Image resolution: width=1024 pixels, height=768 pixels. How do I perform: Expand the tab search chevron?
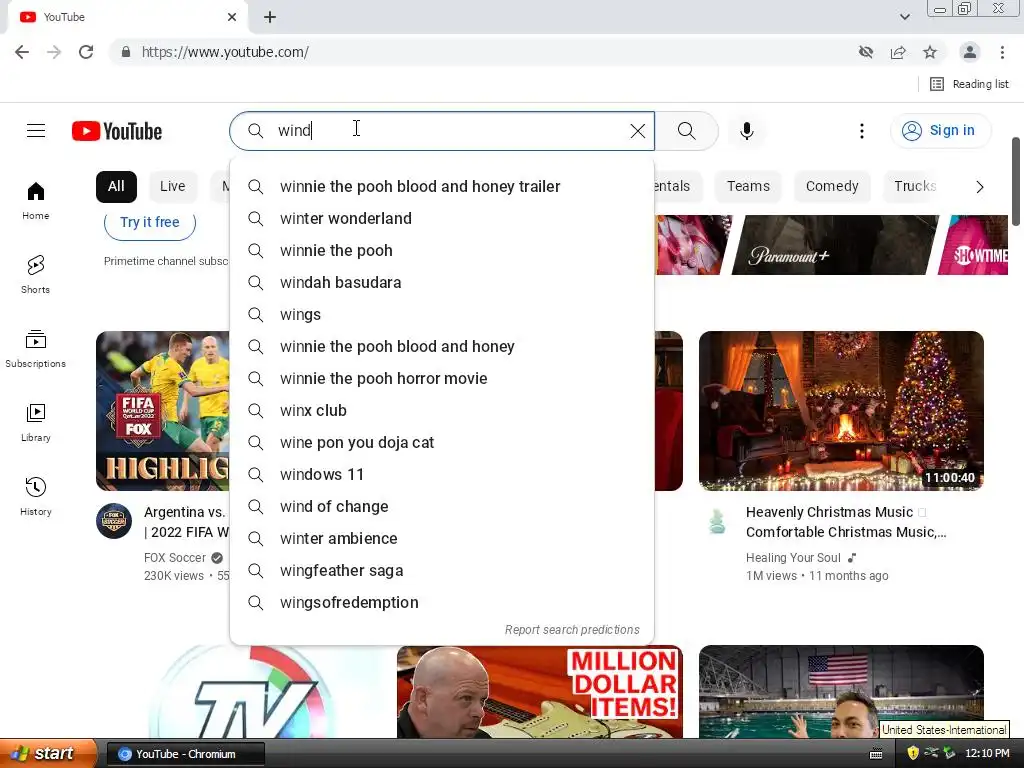pyautogui.click(x=904, y=17)
